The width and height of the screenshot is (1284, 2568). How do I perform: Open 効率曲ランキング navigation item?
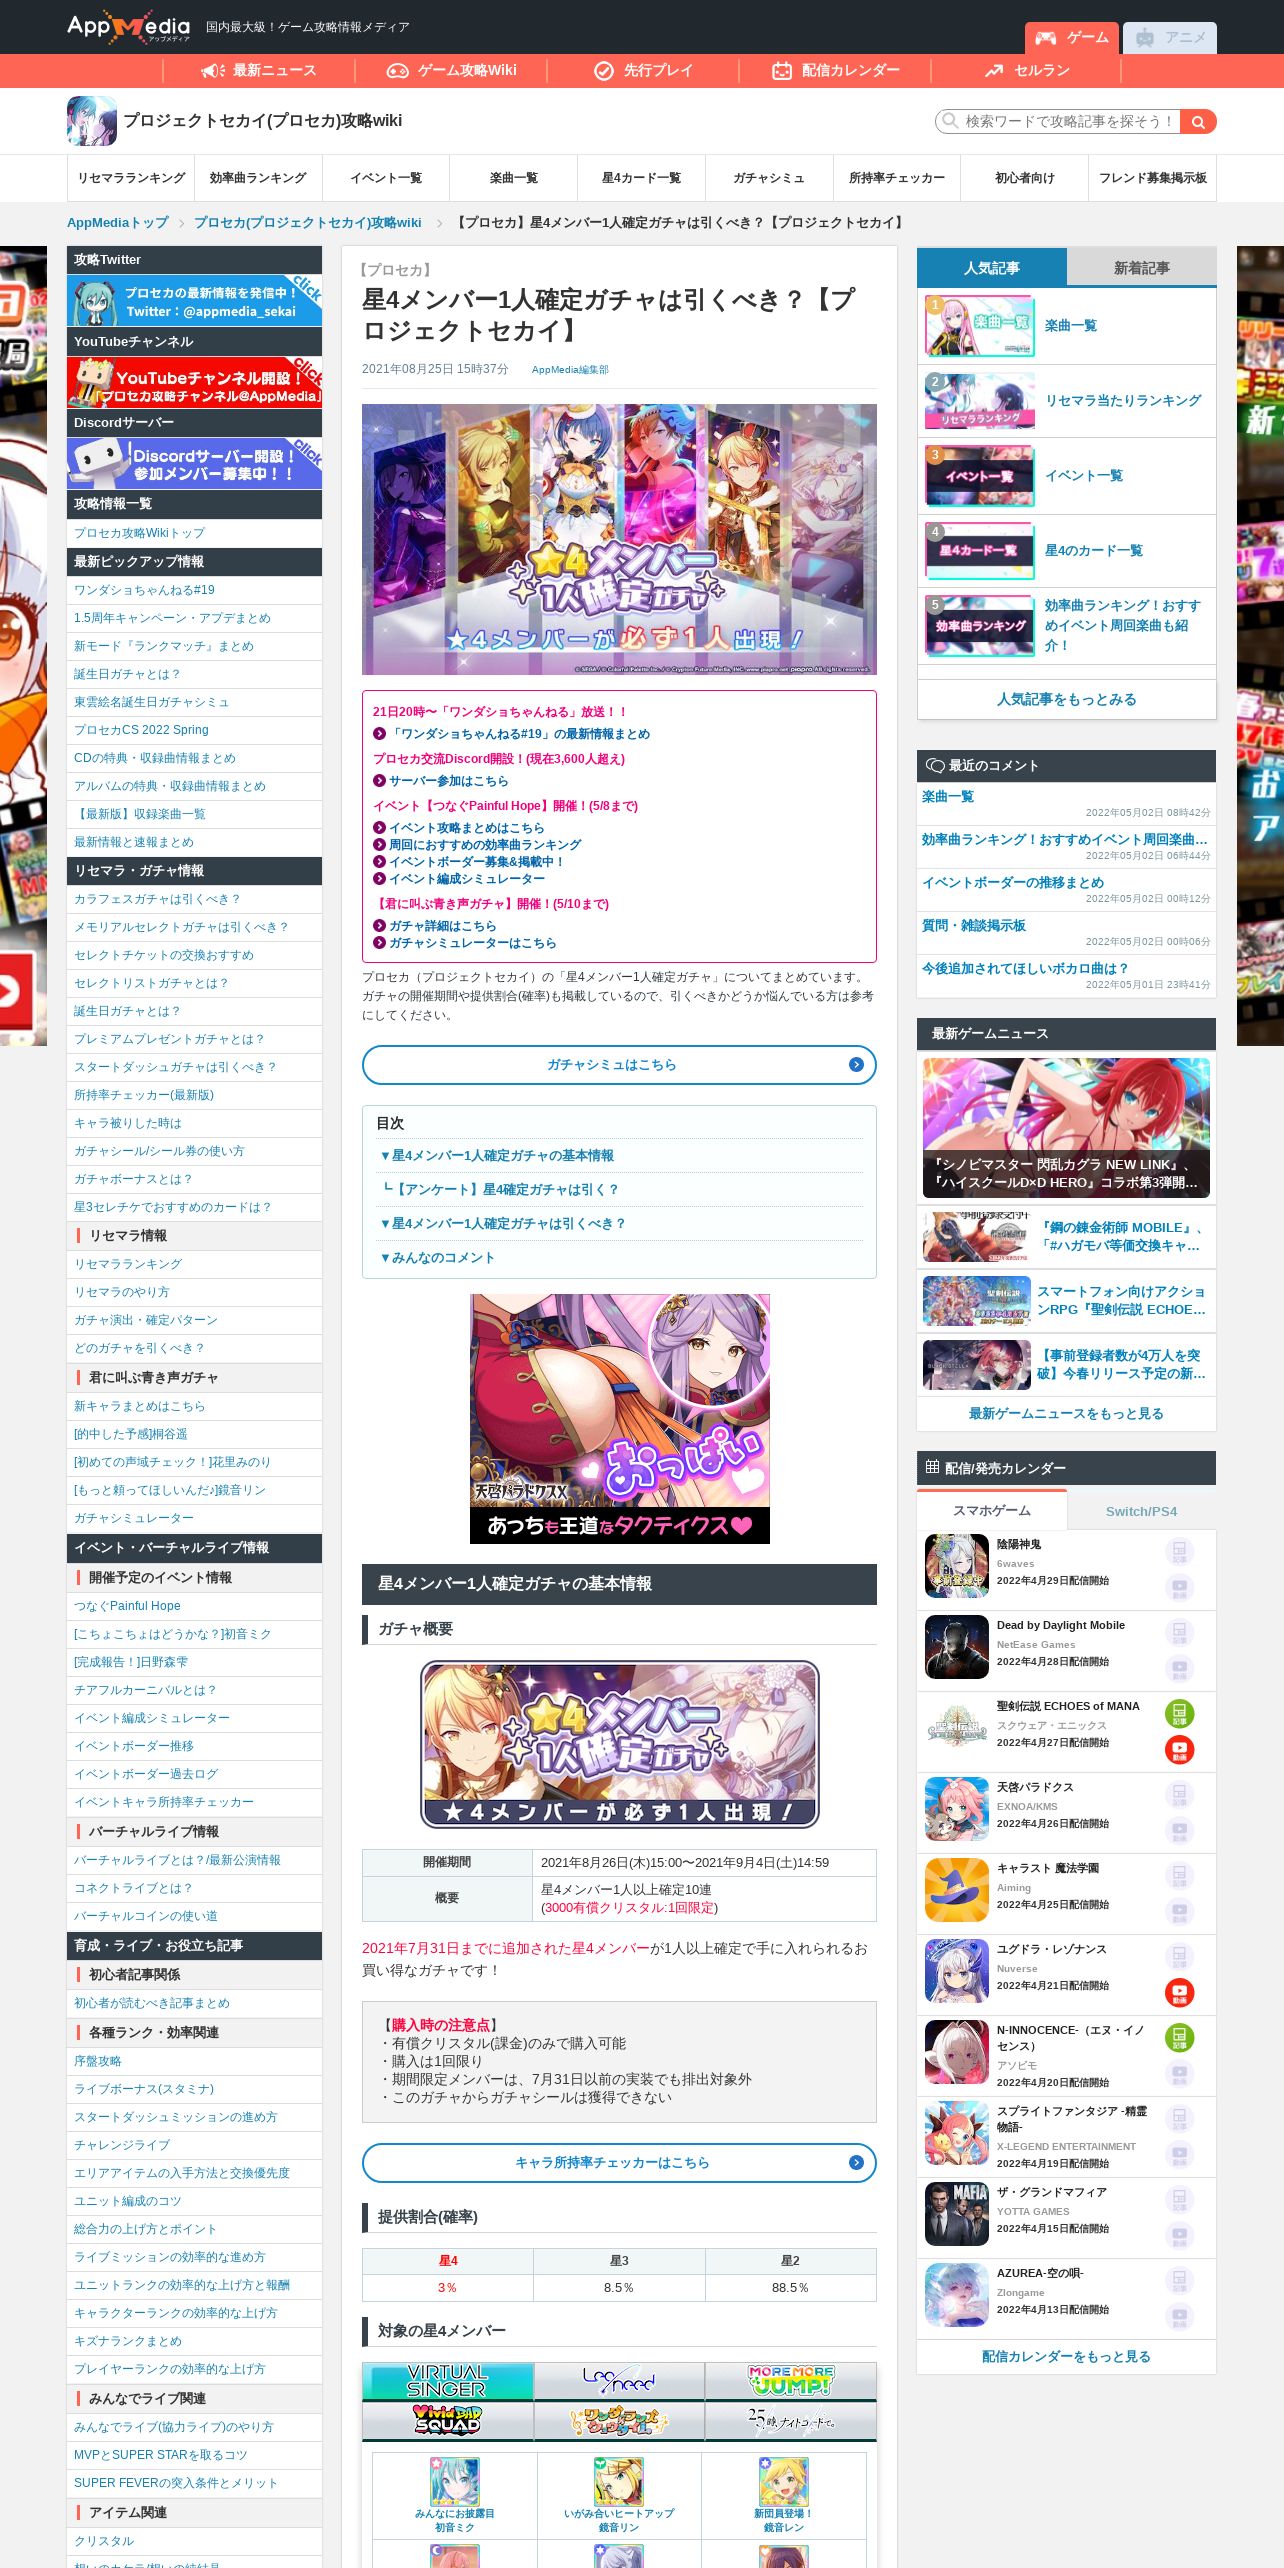[258, 178]
